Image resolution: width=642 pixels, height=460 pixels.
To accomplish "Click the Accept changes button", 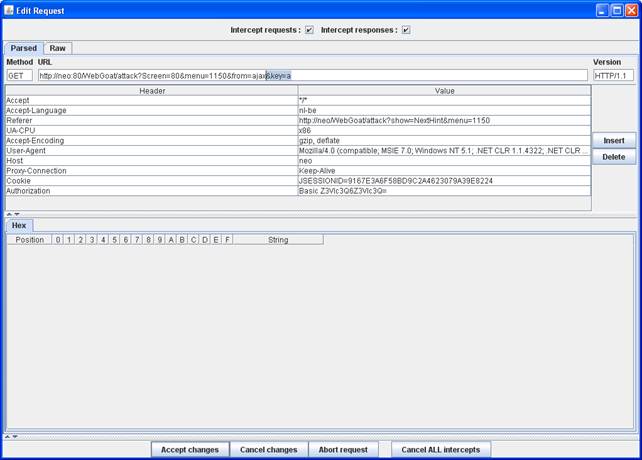I will click(x=190, y=449).
